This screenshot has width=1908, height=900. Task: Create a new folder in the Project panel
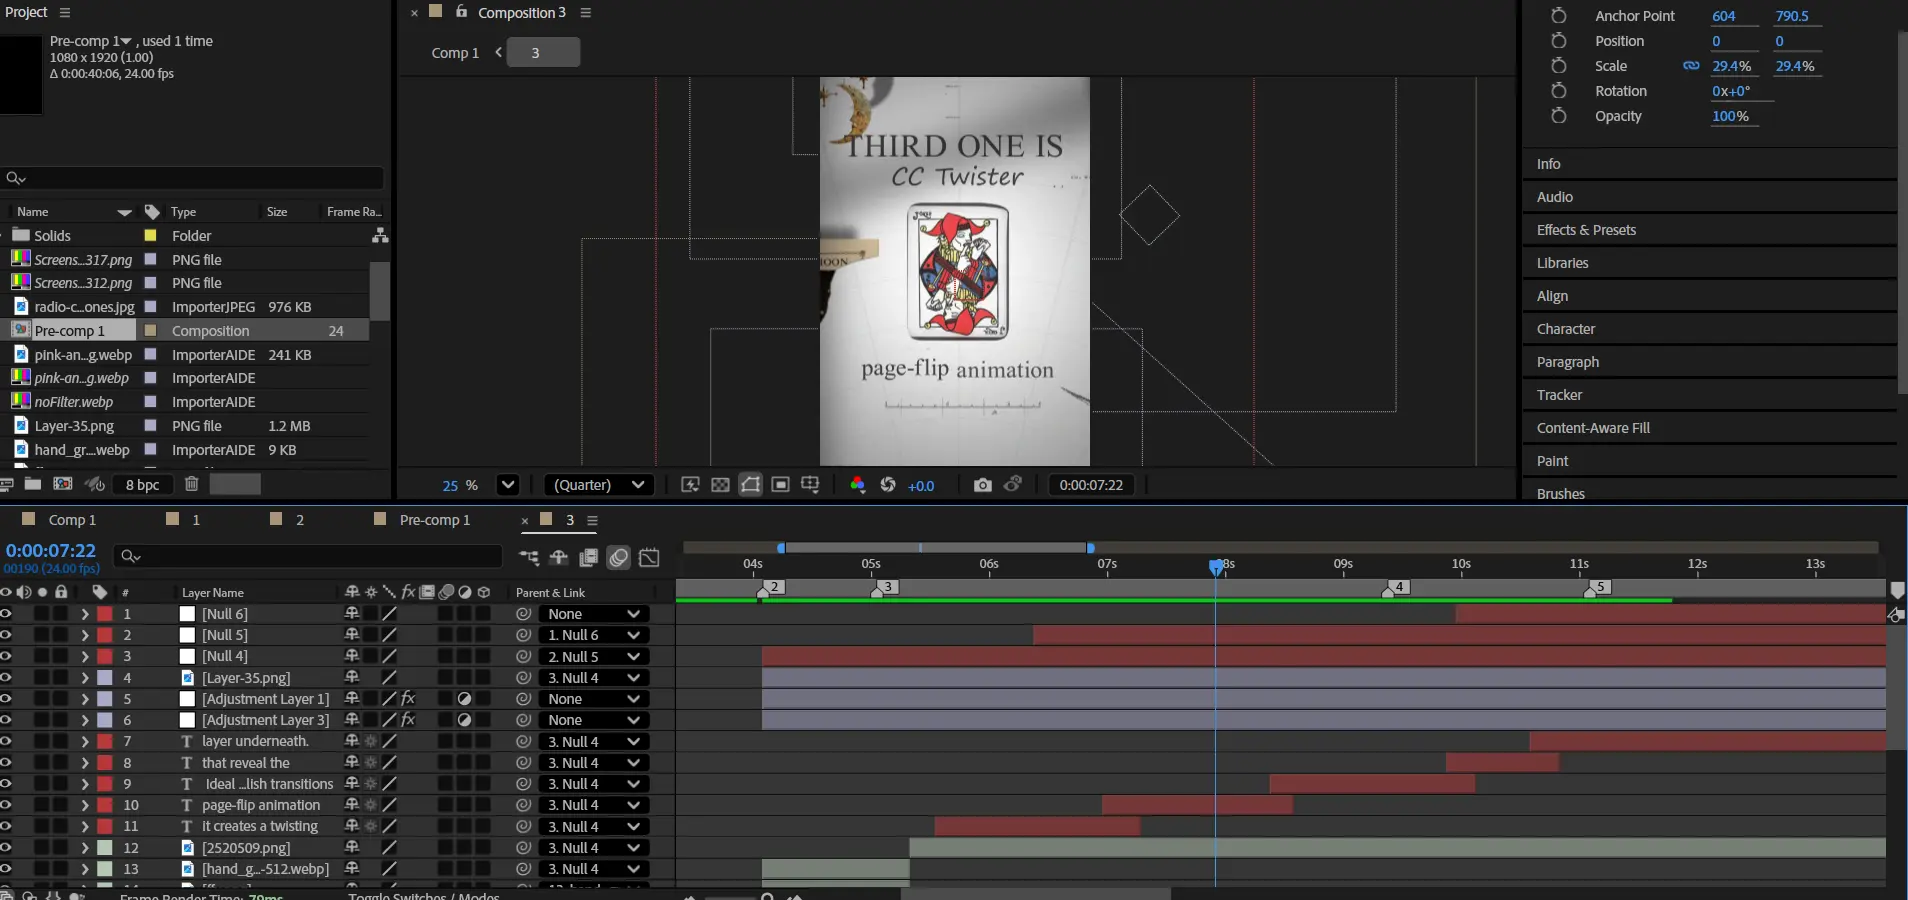point(33,484)
